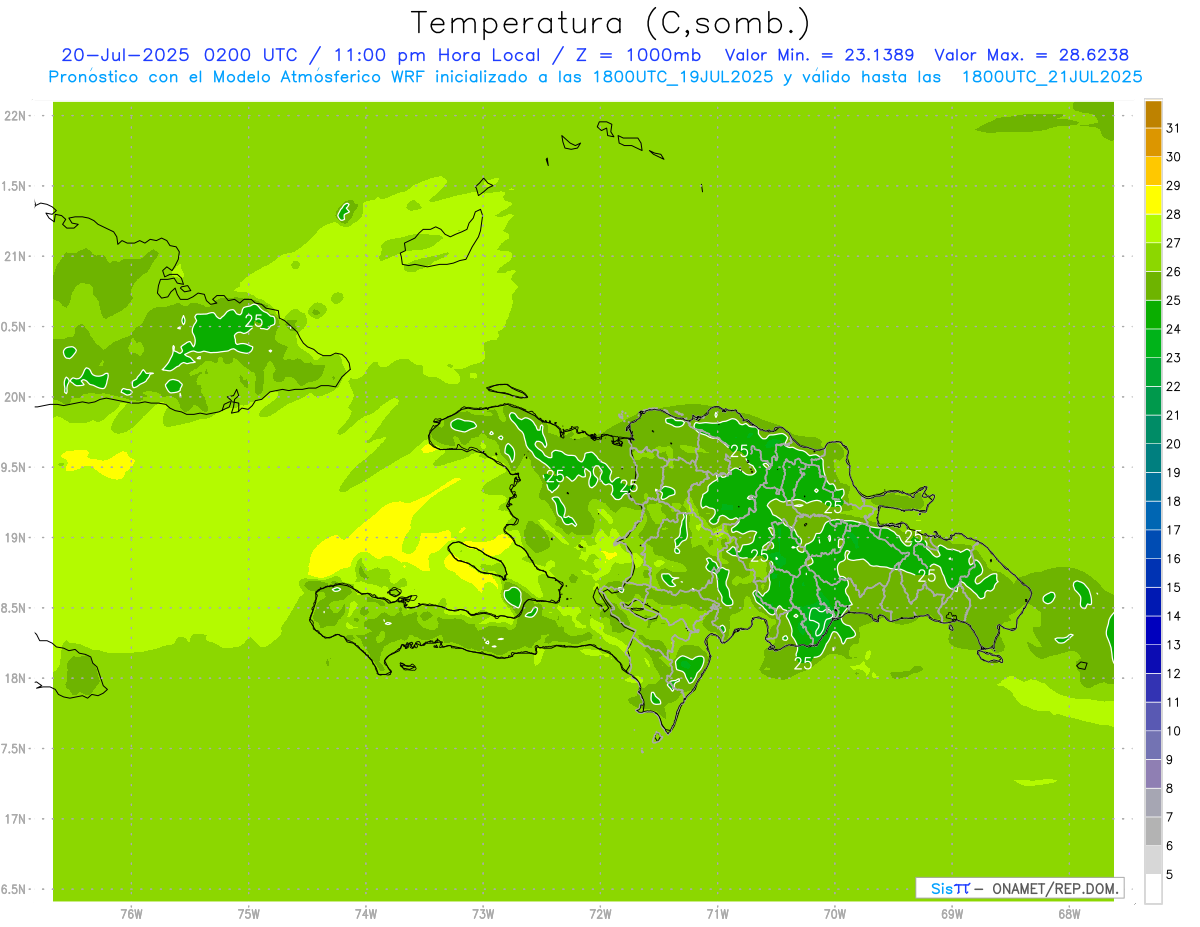Click the "17N" latitude label
1200x927 pixels.
pos(16,819)
